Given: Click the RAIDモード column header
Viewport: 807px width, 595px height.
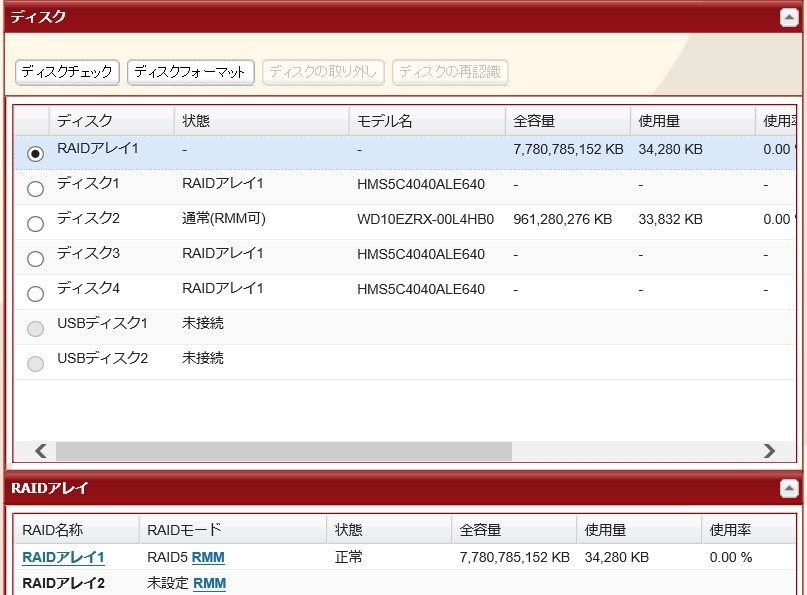Looking at the screenshot, I should click(233, 530).
